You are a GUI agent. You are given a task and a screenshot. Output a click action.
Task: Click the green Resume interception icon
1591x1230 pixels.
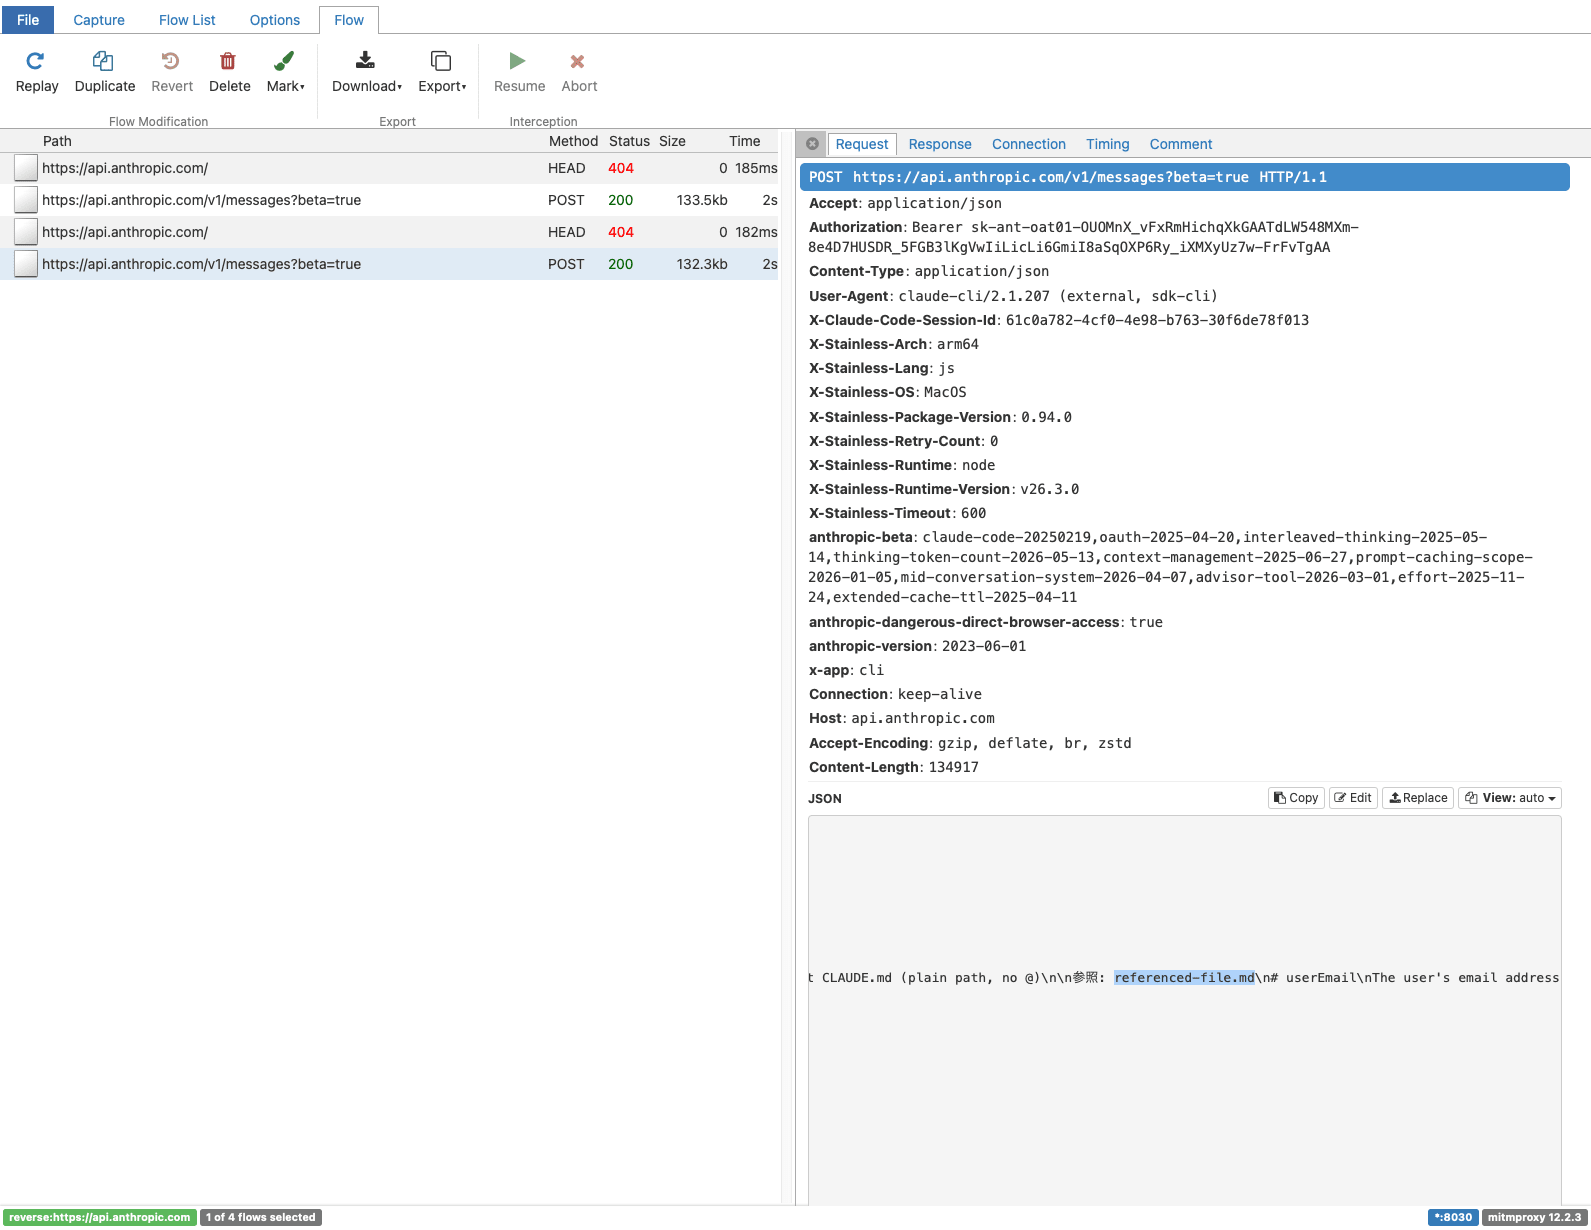point(518,61)
